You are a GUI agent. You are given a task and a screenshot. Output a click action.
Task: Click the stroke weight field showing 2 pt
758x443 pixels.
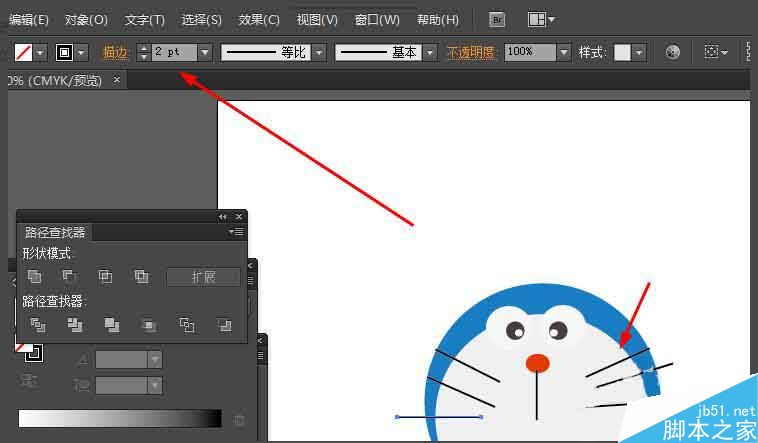174,52
